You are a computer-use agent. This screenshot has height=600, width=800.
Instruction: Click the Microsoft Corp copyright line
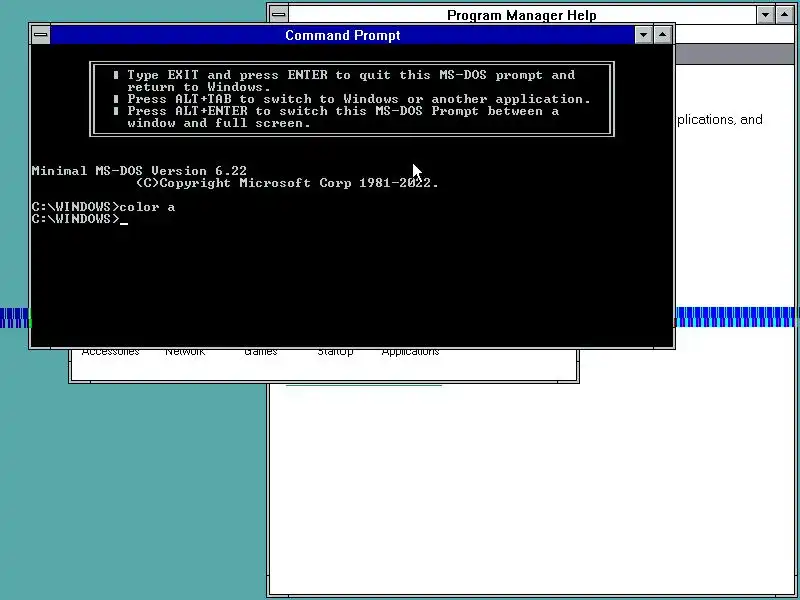pyautogui.click(x=287, y=183)
